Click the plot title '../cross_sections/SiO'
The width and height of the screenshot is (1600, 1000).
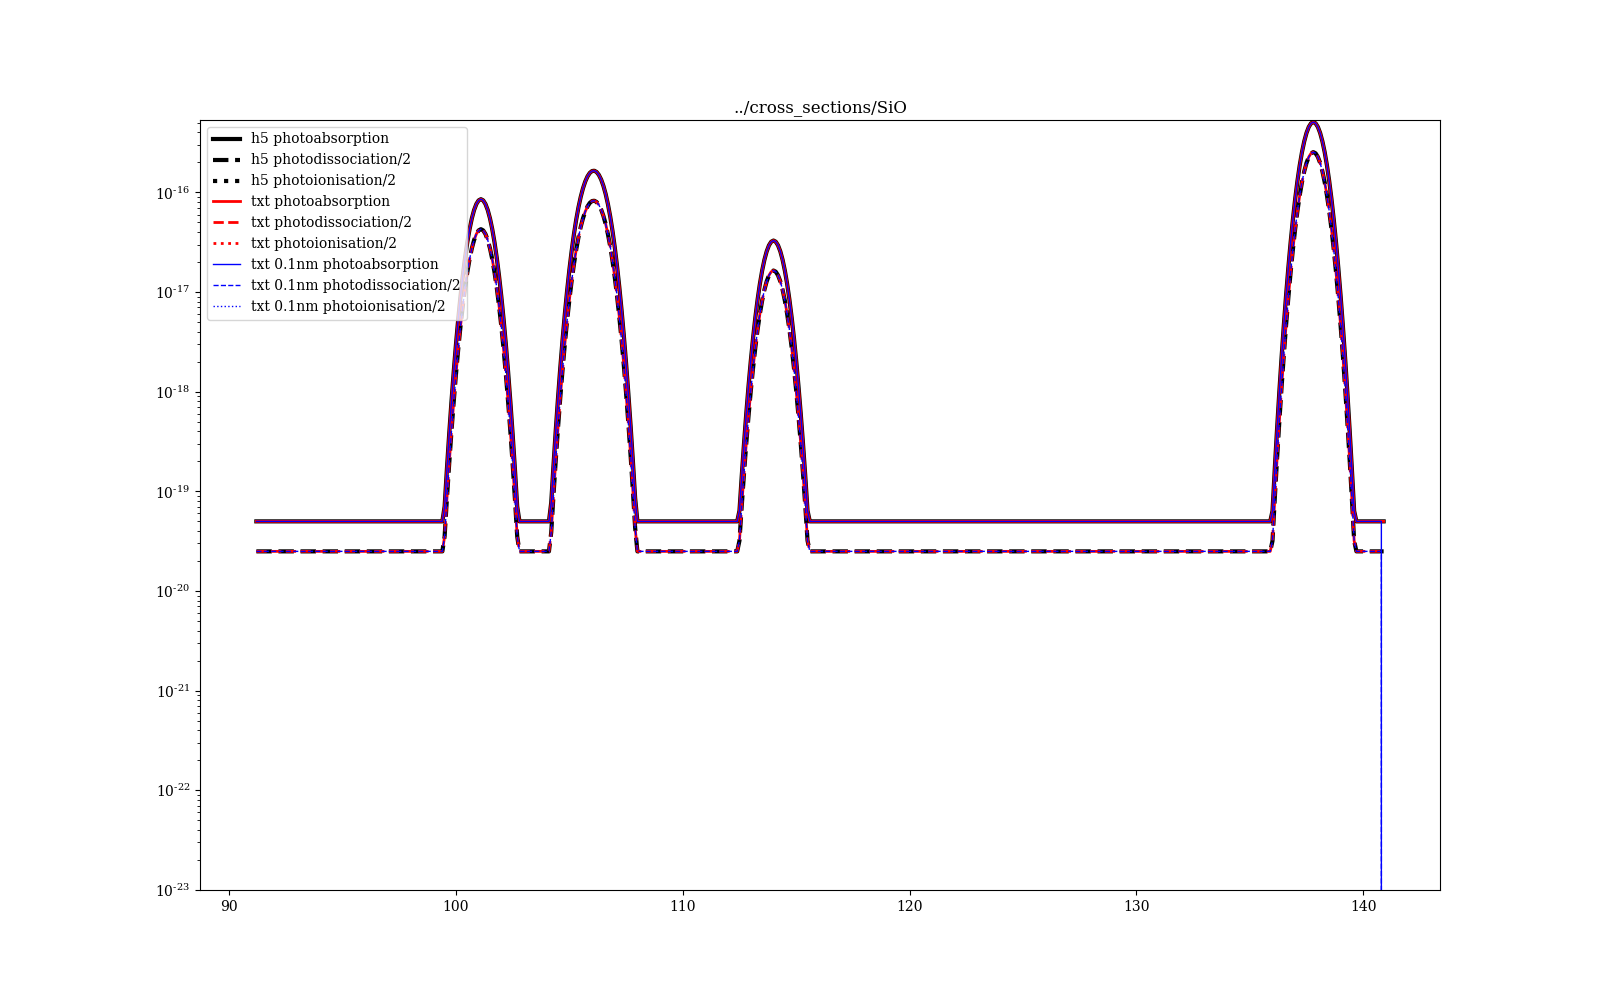click(x=820, y=108)
